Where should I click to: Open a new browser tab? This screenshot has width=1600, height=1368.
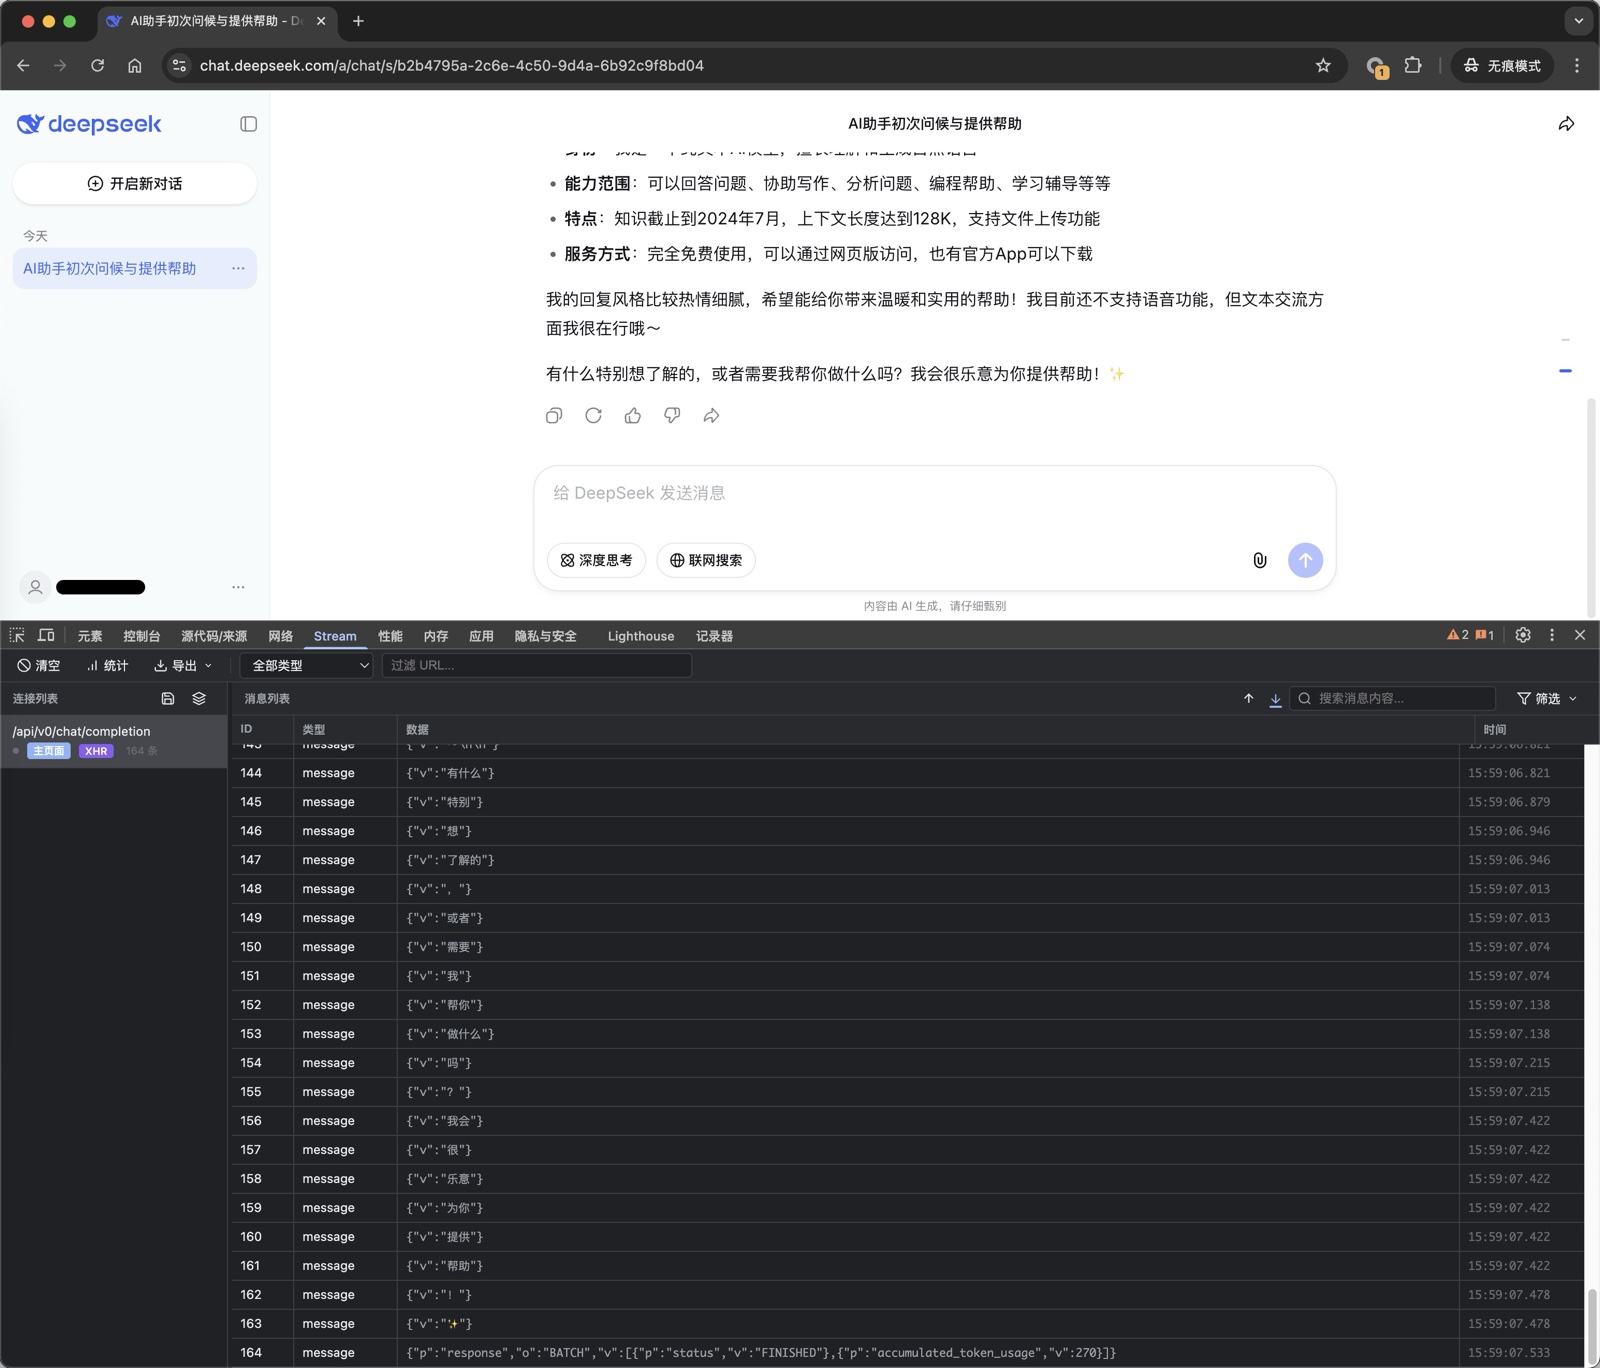pos(358,20)
